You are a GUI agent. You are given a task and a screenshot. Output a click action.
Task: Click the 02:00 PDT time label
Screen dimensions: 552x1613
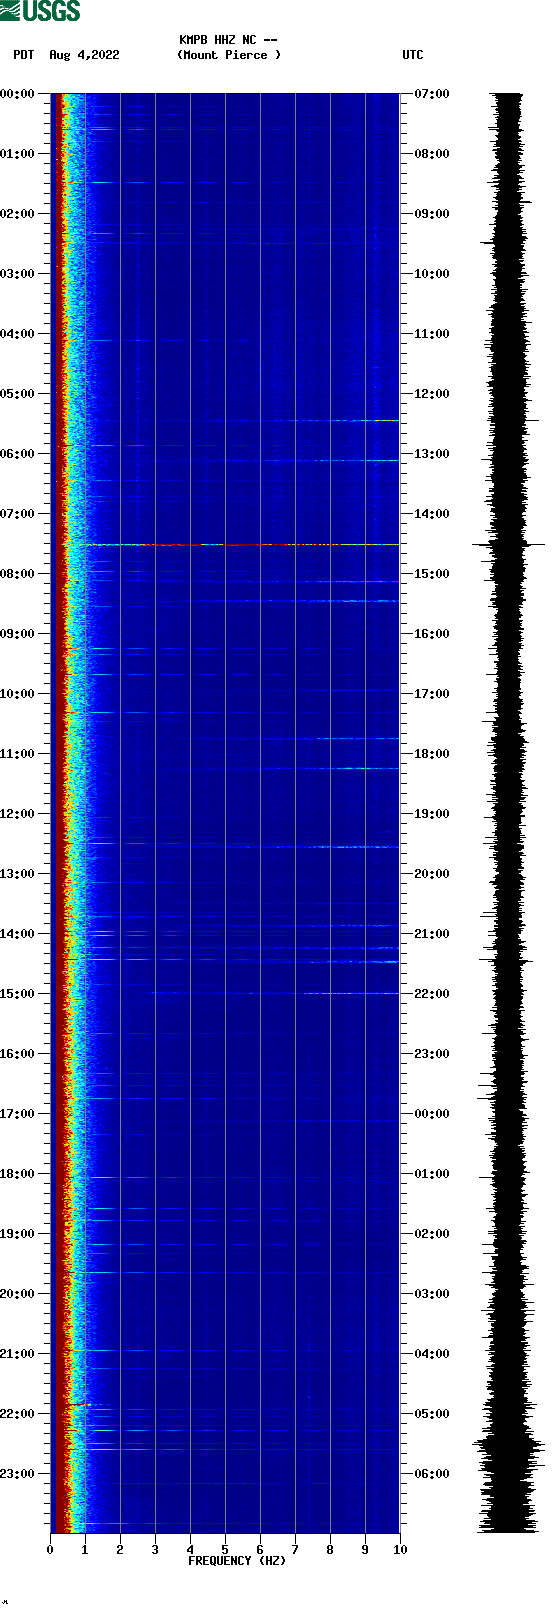point(18,214)
